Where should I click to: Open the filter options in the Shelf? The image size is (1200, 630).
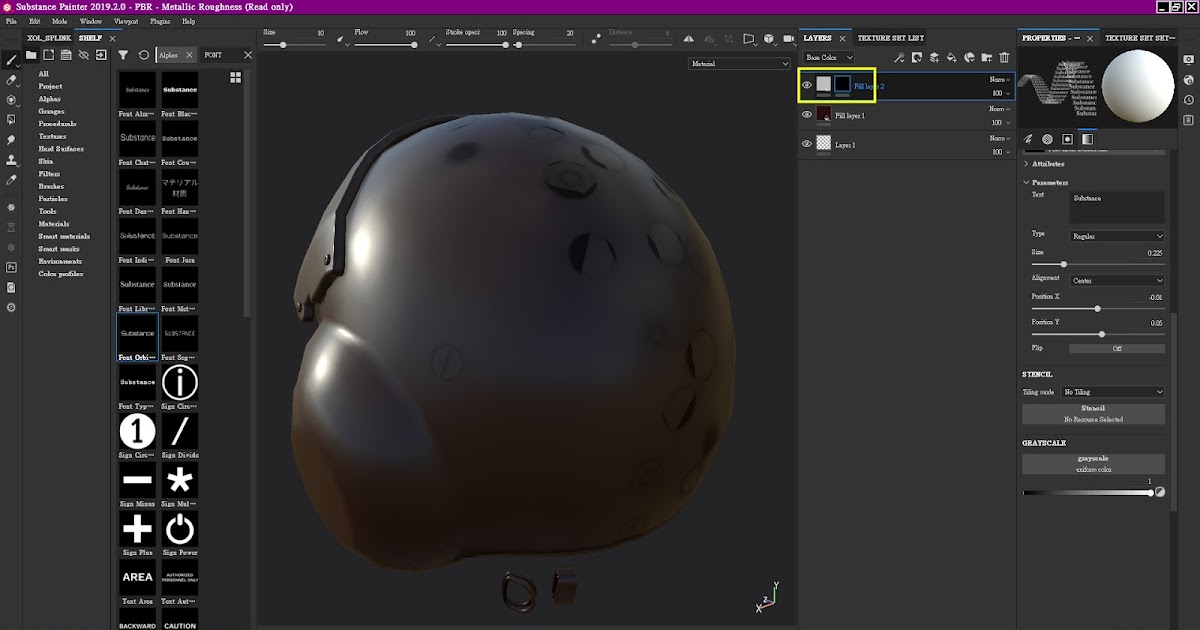121,55
